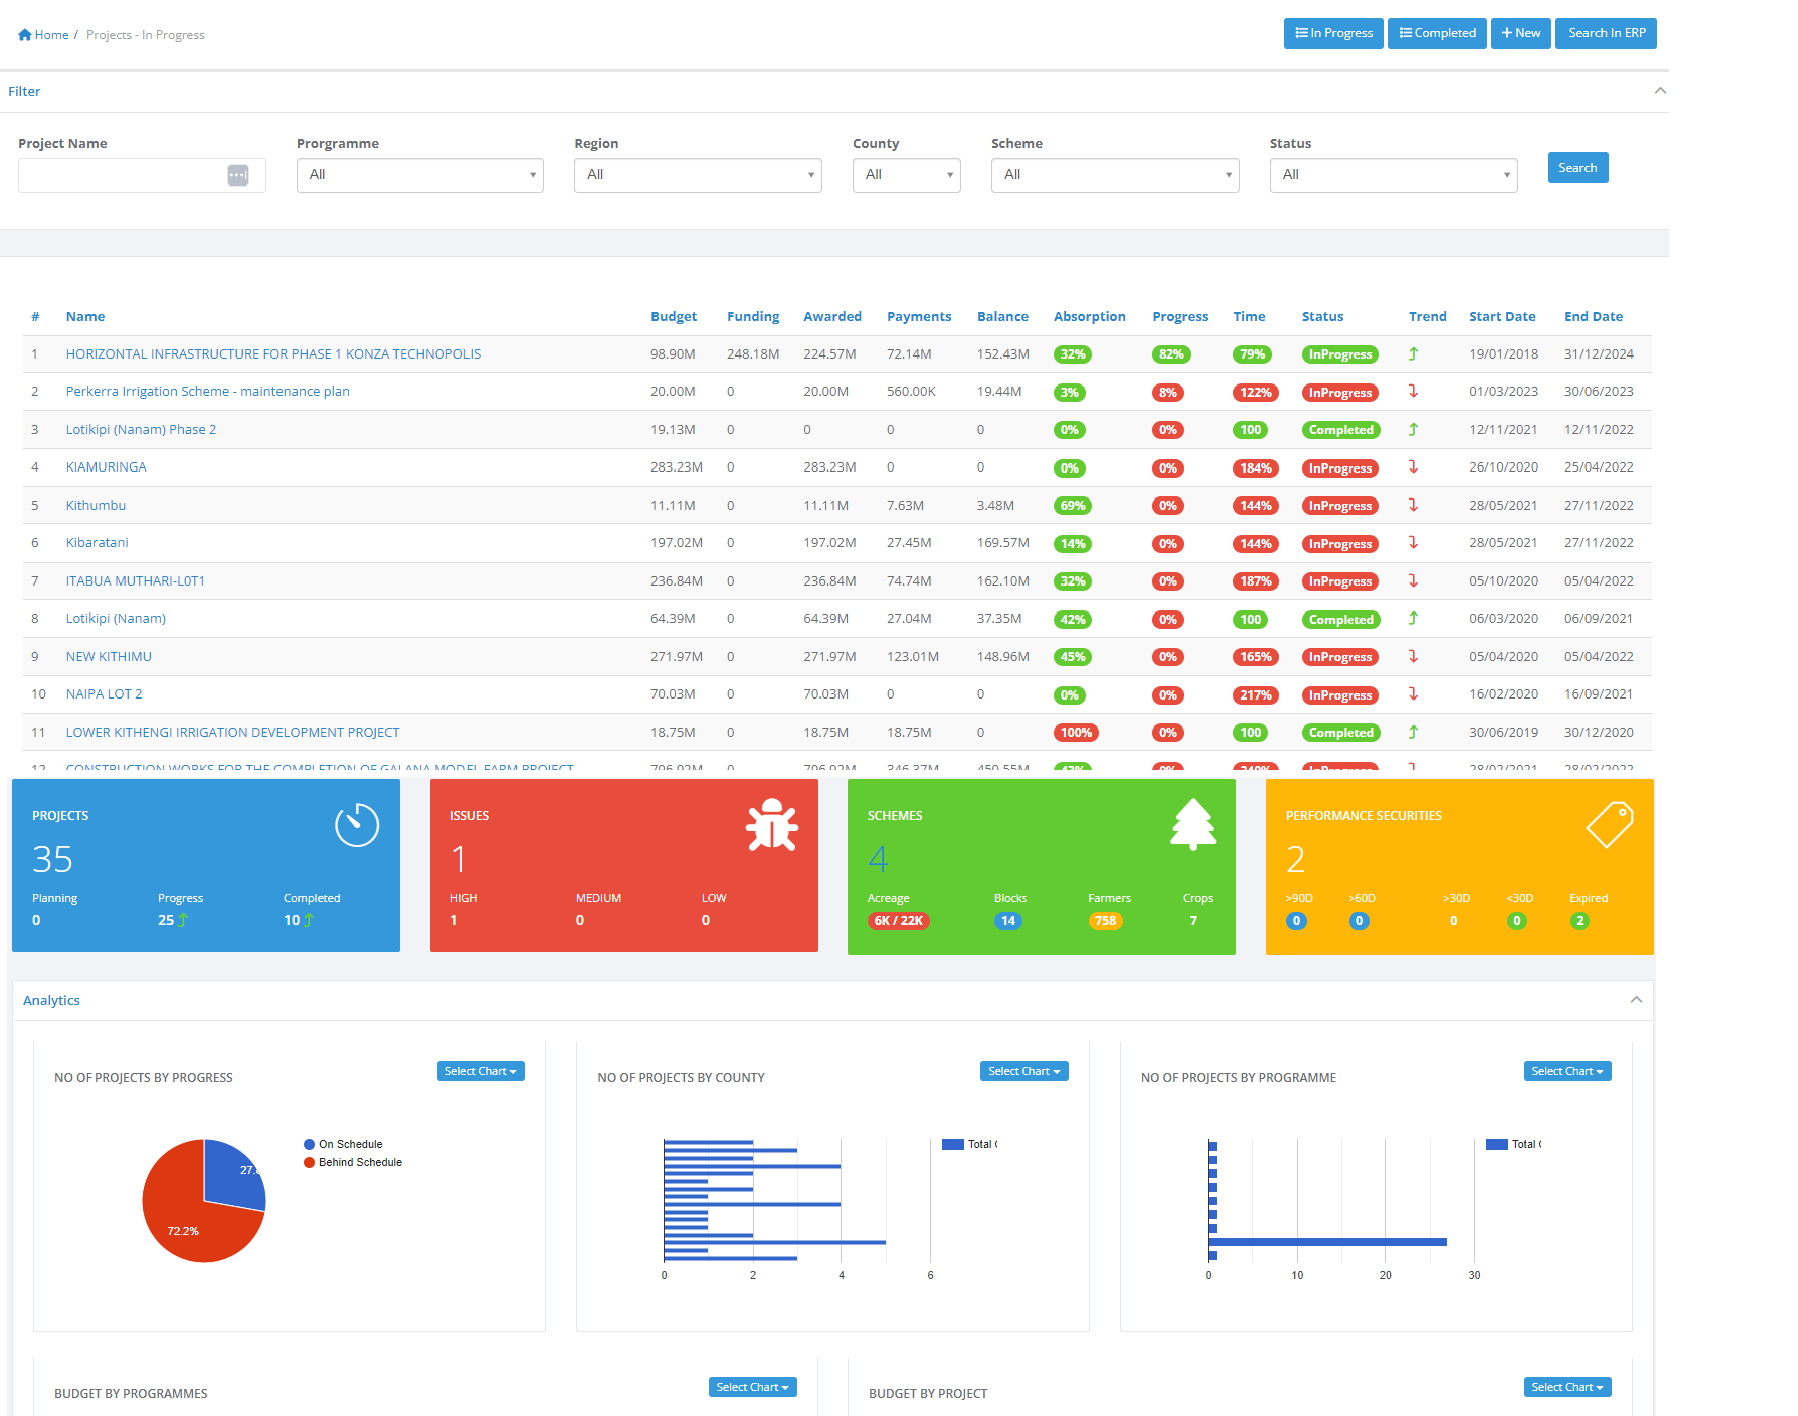
Task: Click the tag icon on Performance Securities card
Action: (1609, 824)
